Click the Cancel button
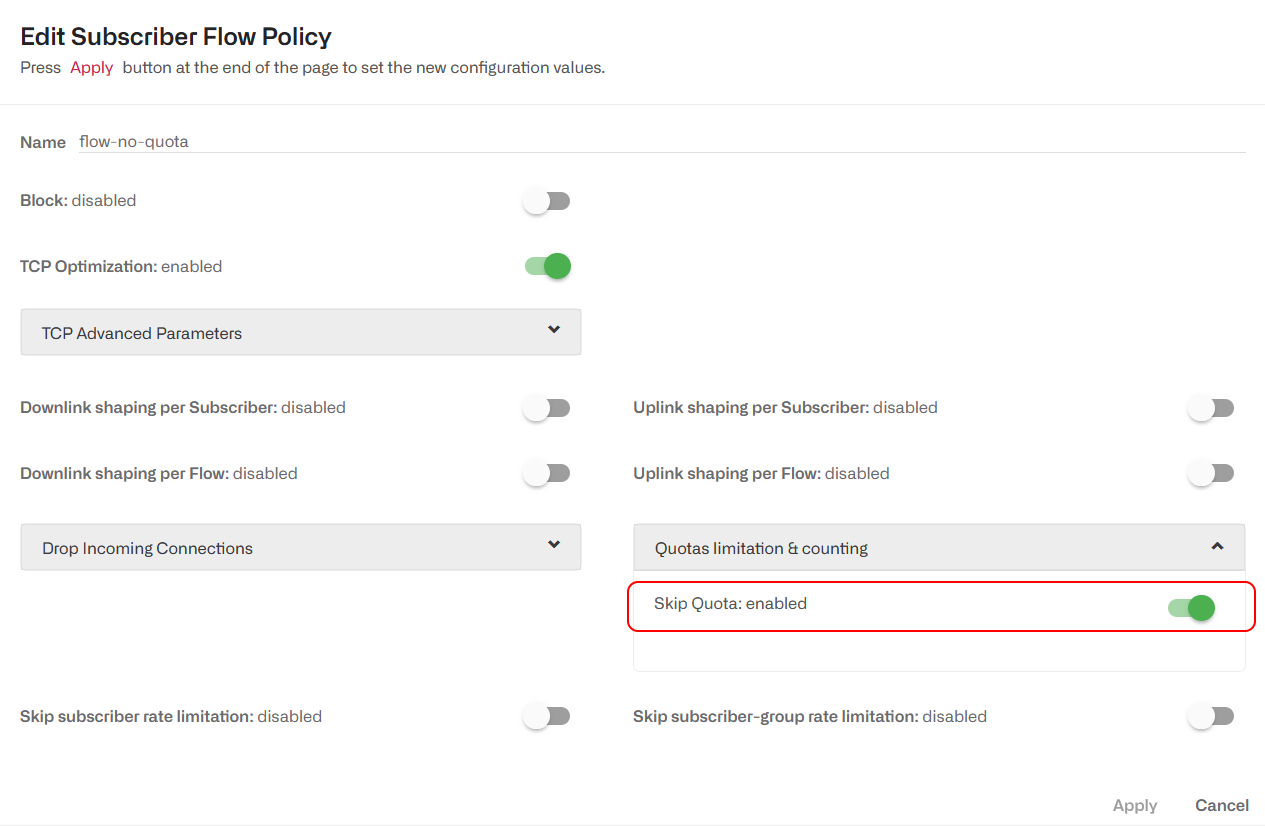1265x826 pixels. coord(1221,805)
